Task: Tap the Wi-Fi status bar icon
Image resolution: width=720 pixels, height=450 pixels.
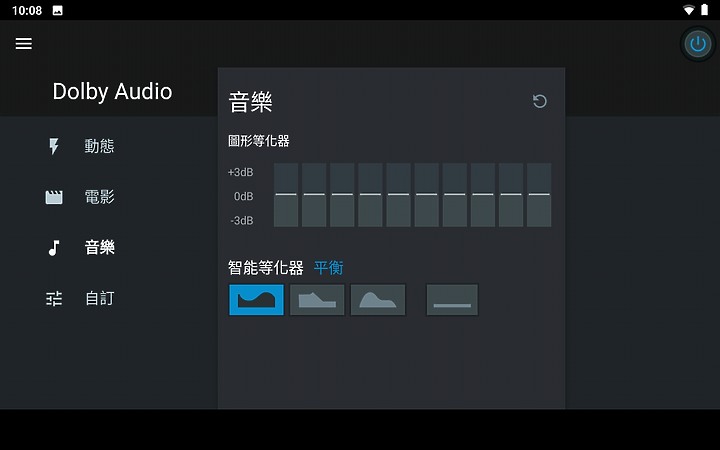Action: [689, 10]
